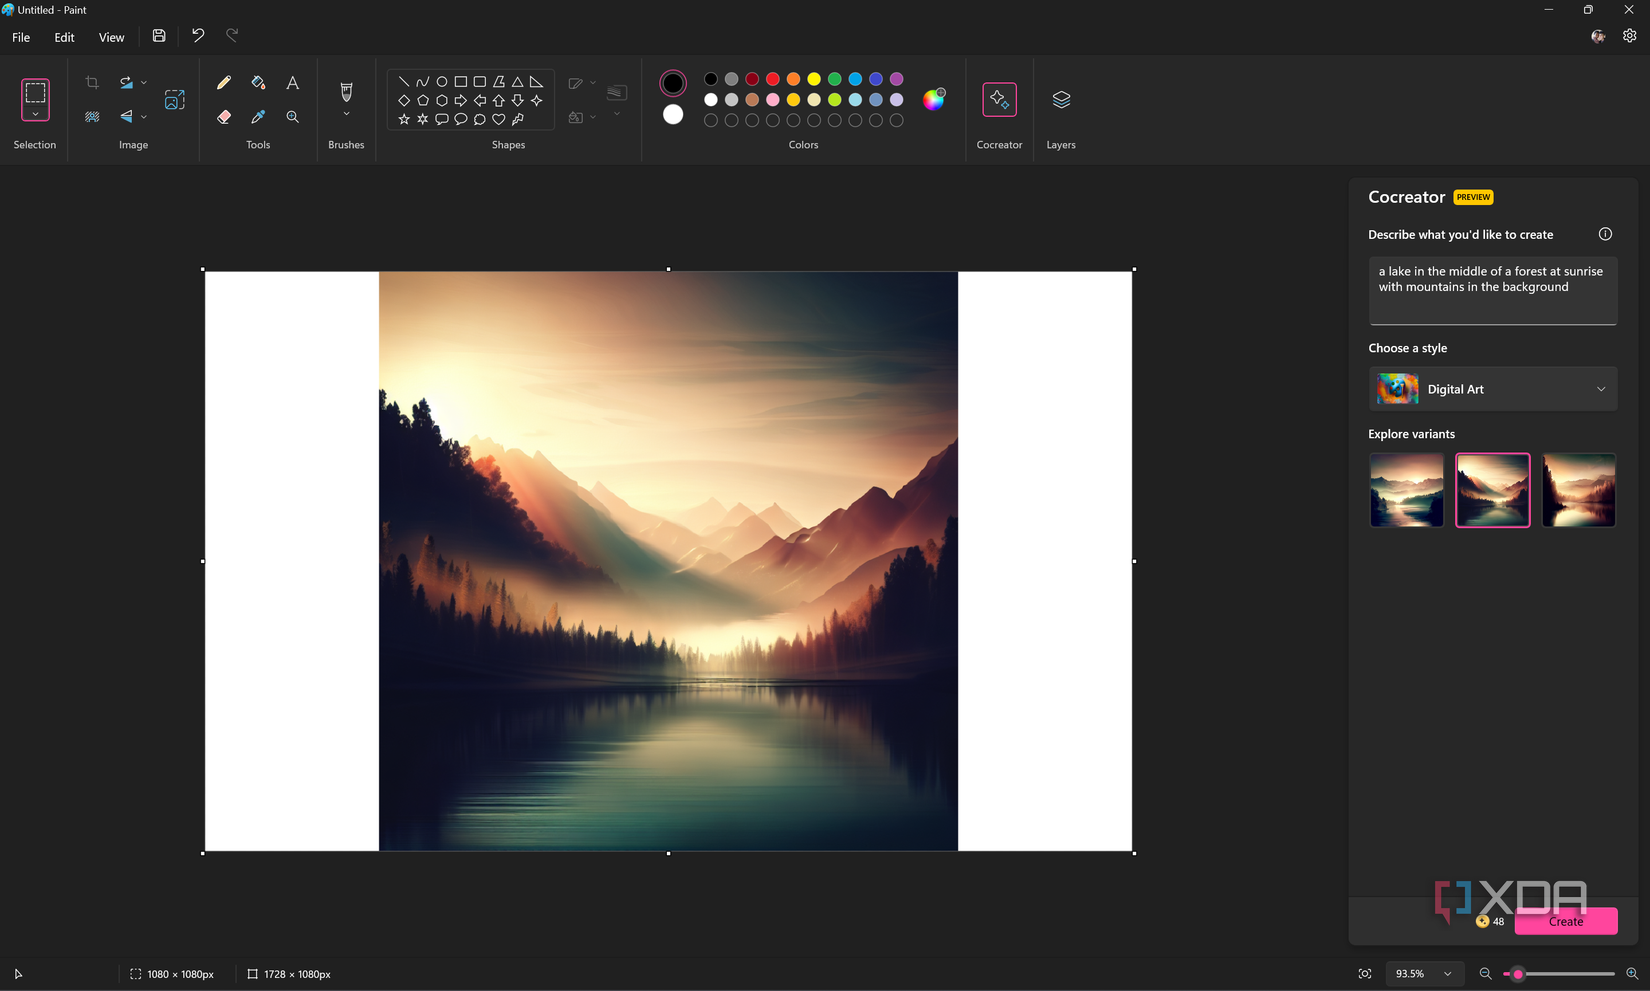This screenshot has width=1650, height=991.
Task: Open the Brushes dropdown chevron
Action: point(346,115)
